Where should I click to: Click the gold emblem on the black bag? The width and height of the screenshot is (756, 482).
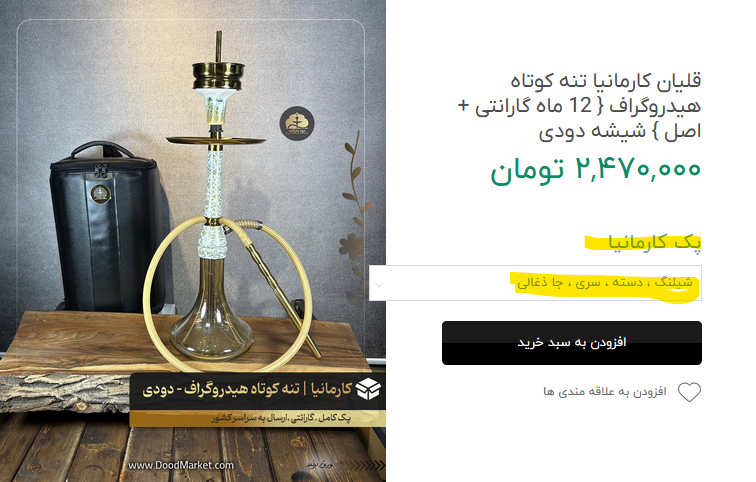tap(100, 193)
